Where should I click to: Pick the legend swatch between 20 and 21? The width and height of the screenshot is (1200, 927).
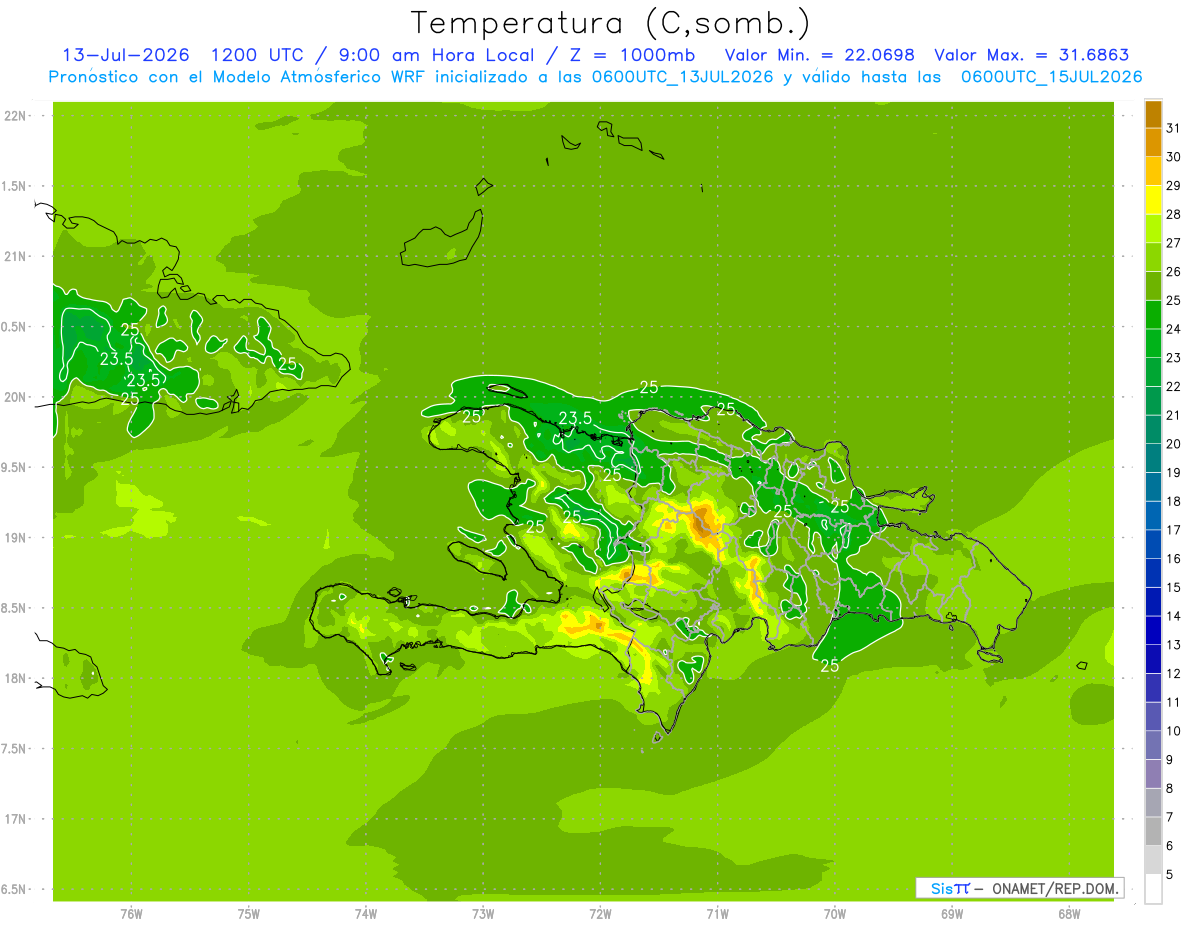pyautogui.click(x=1153, y=430)
